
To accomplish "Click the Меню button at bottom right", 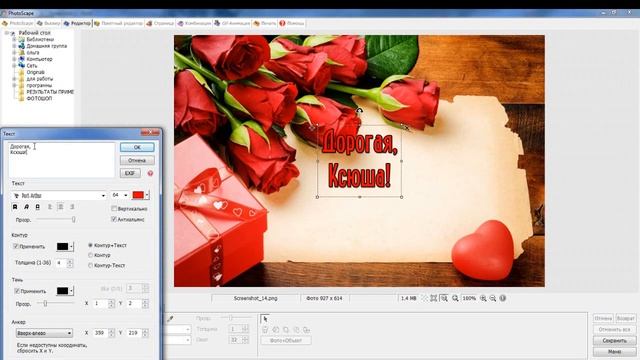I will [x=614, y=351].
